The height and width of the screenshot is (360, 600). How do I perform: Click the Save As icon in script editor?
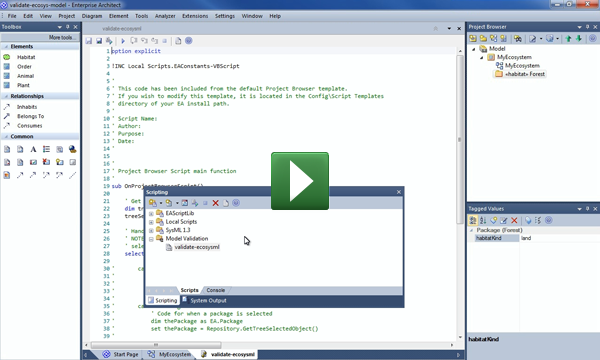click(99, 41)
